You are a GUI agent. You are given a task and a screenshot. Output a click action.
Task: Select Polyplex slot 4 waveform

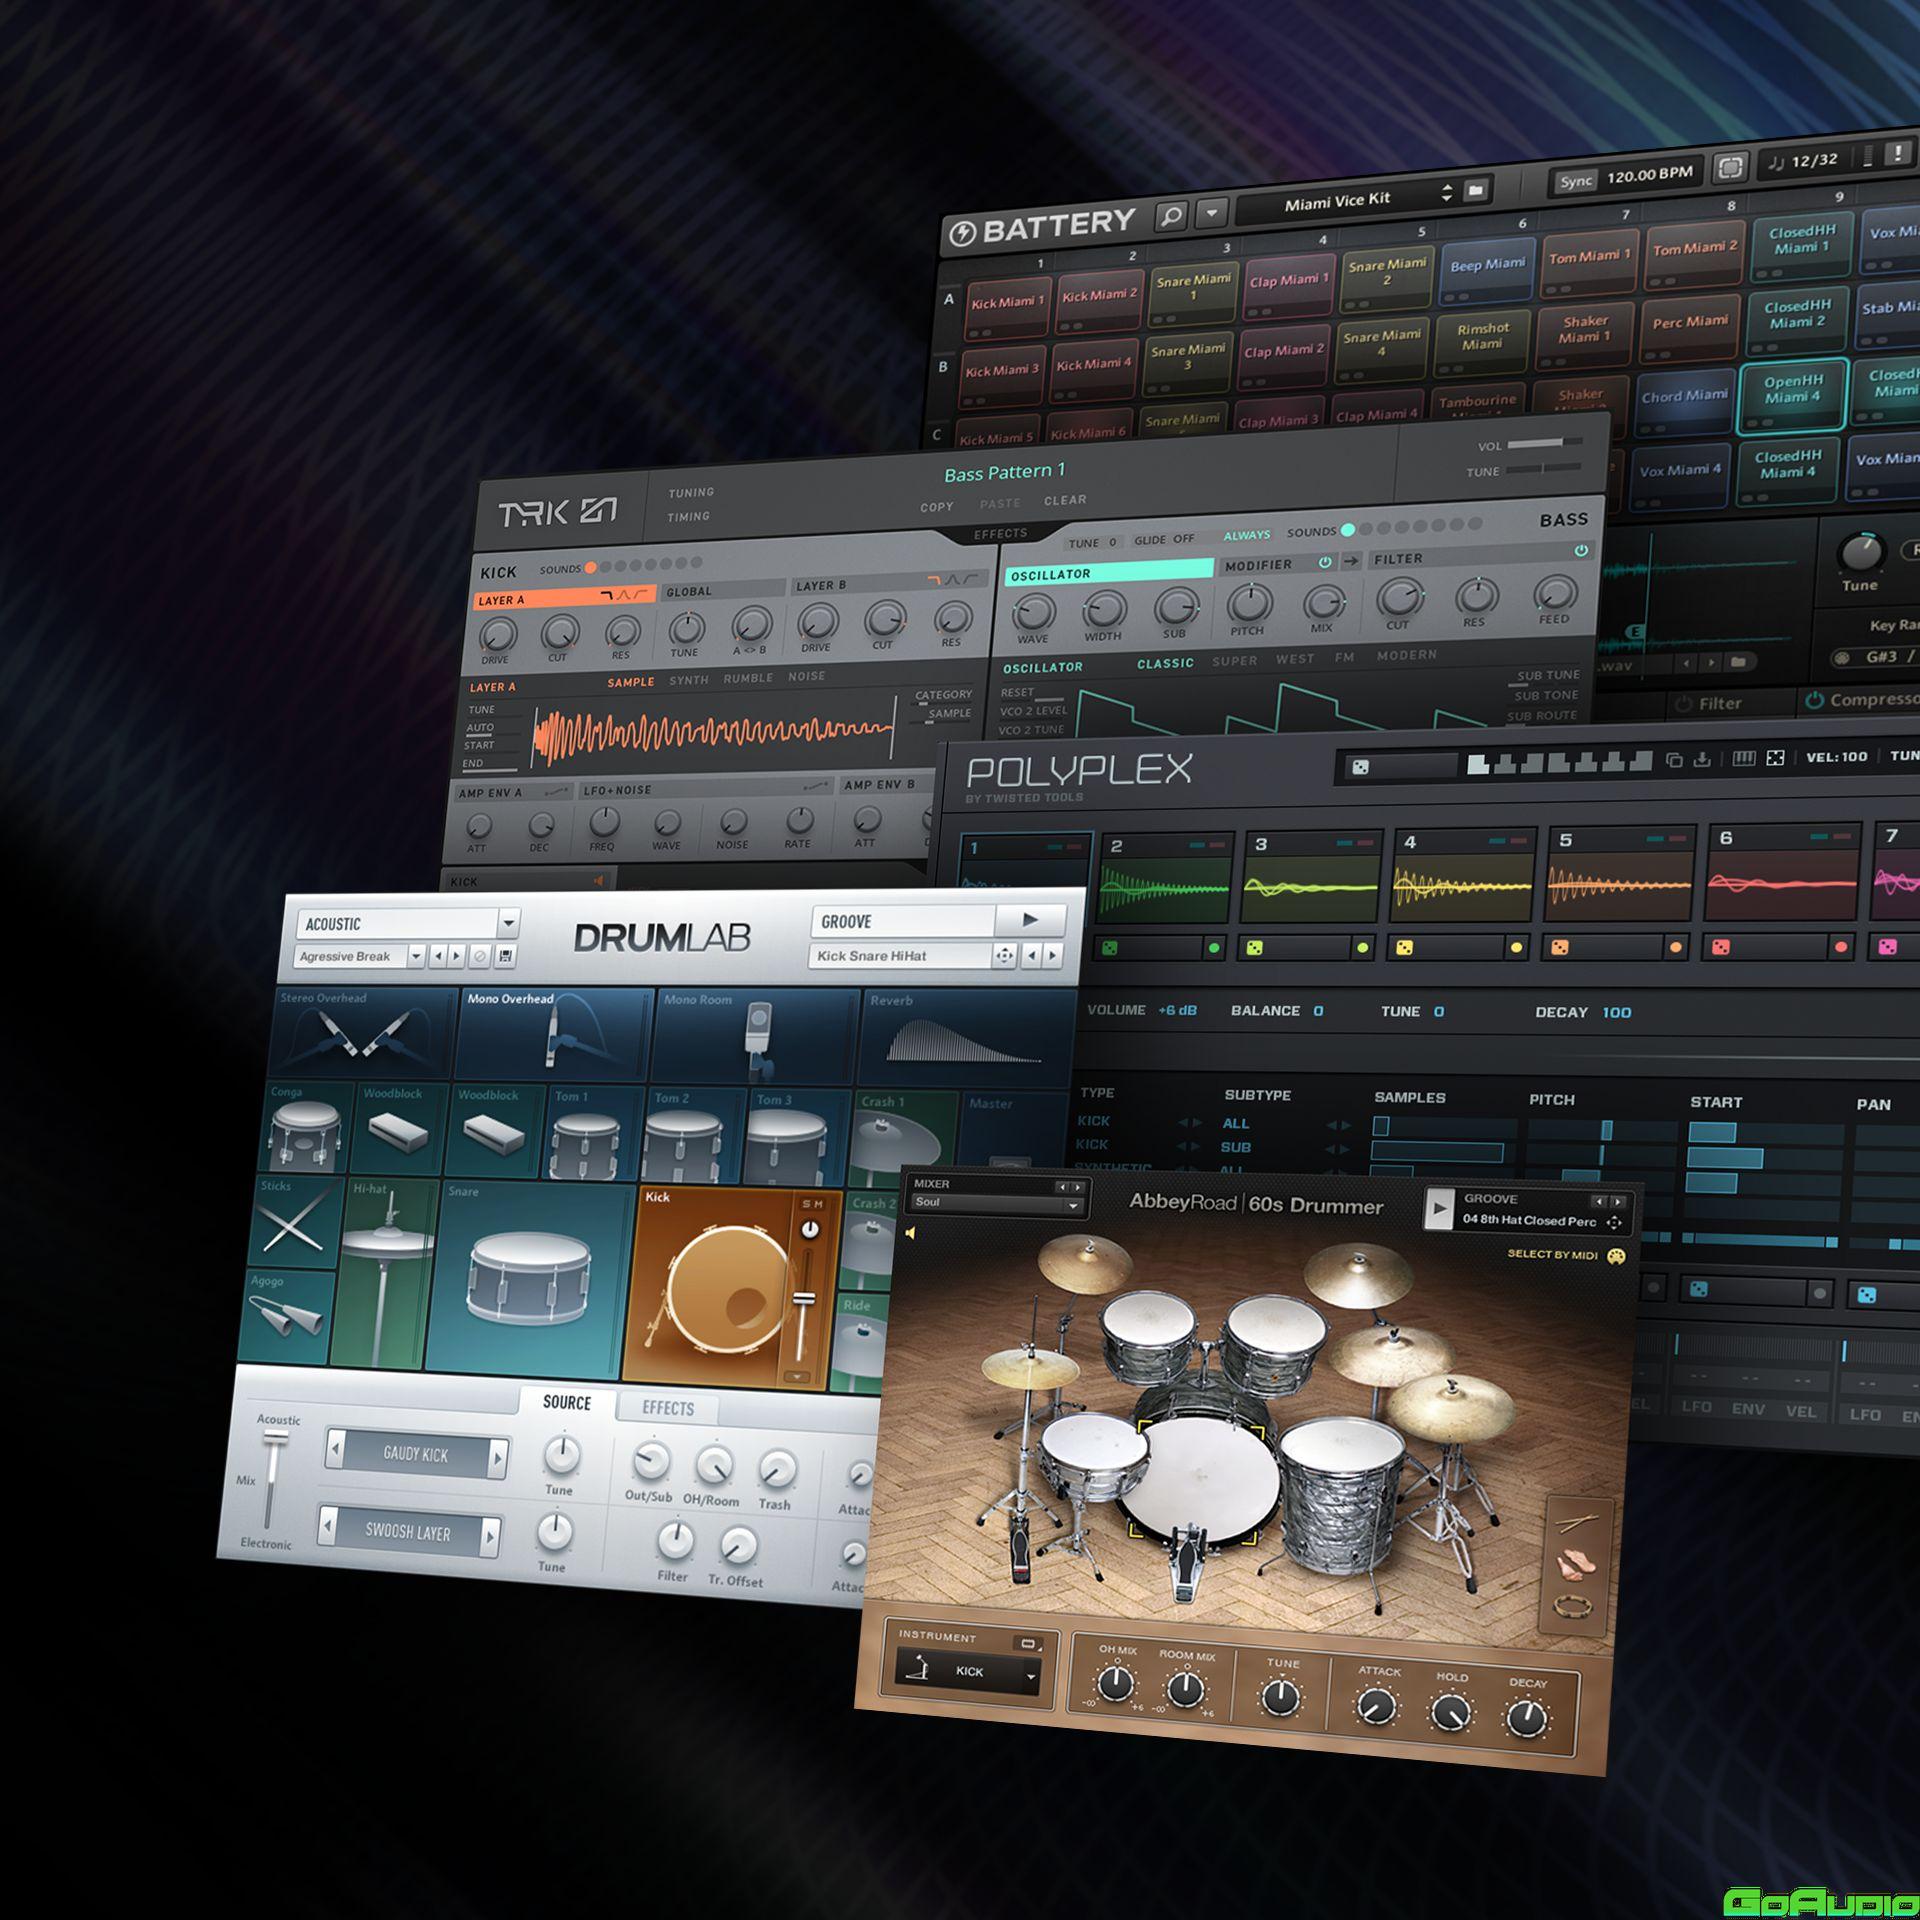tap(1462, 887)
